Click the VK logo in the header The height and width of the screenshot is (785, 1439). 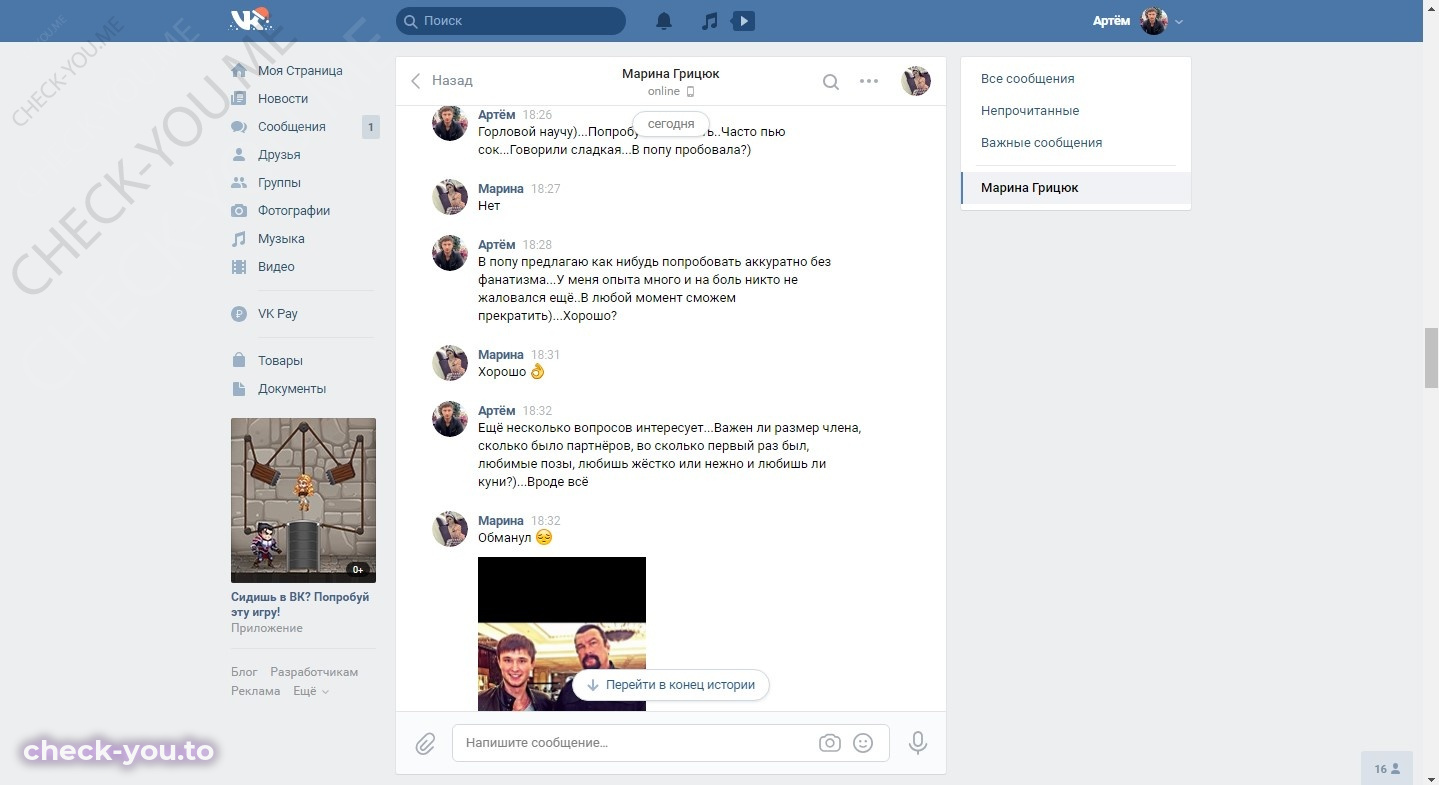(x=251, y=19)
